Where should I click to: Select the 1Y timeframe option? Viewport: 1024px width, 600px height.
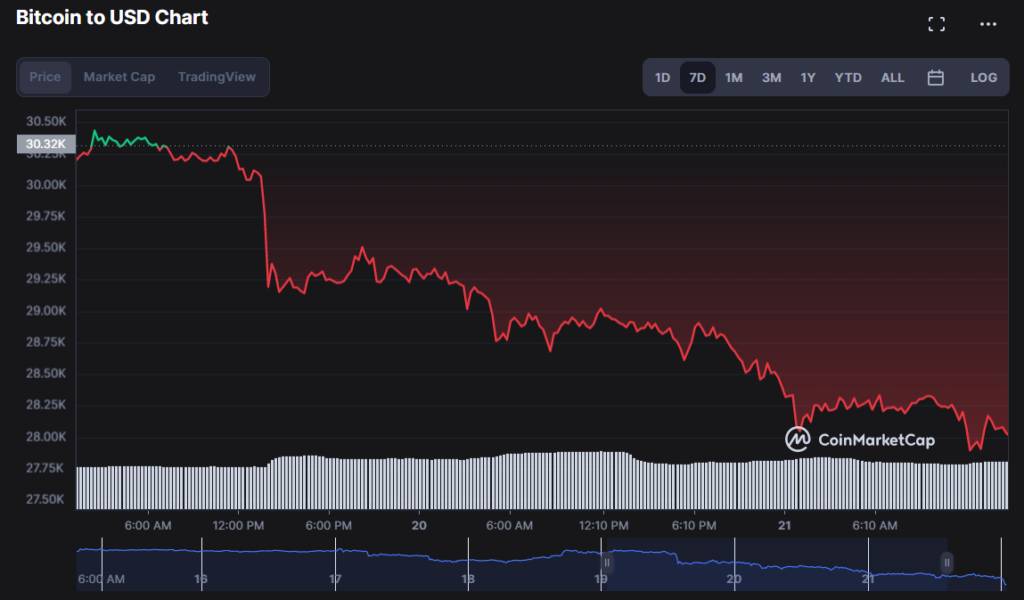coord(808,77)
